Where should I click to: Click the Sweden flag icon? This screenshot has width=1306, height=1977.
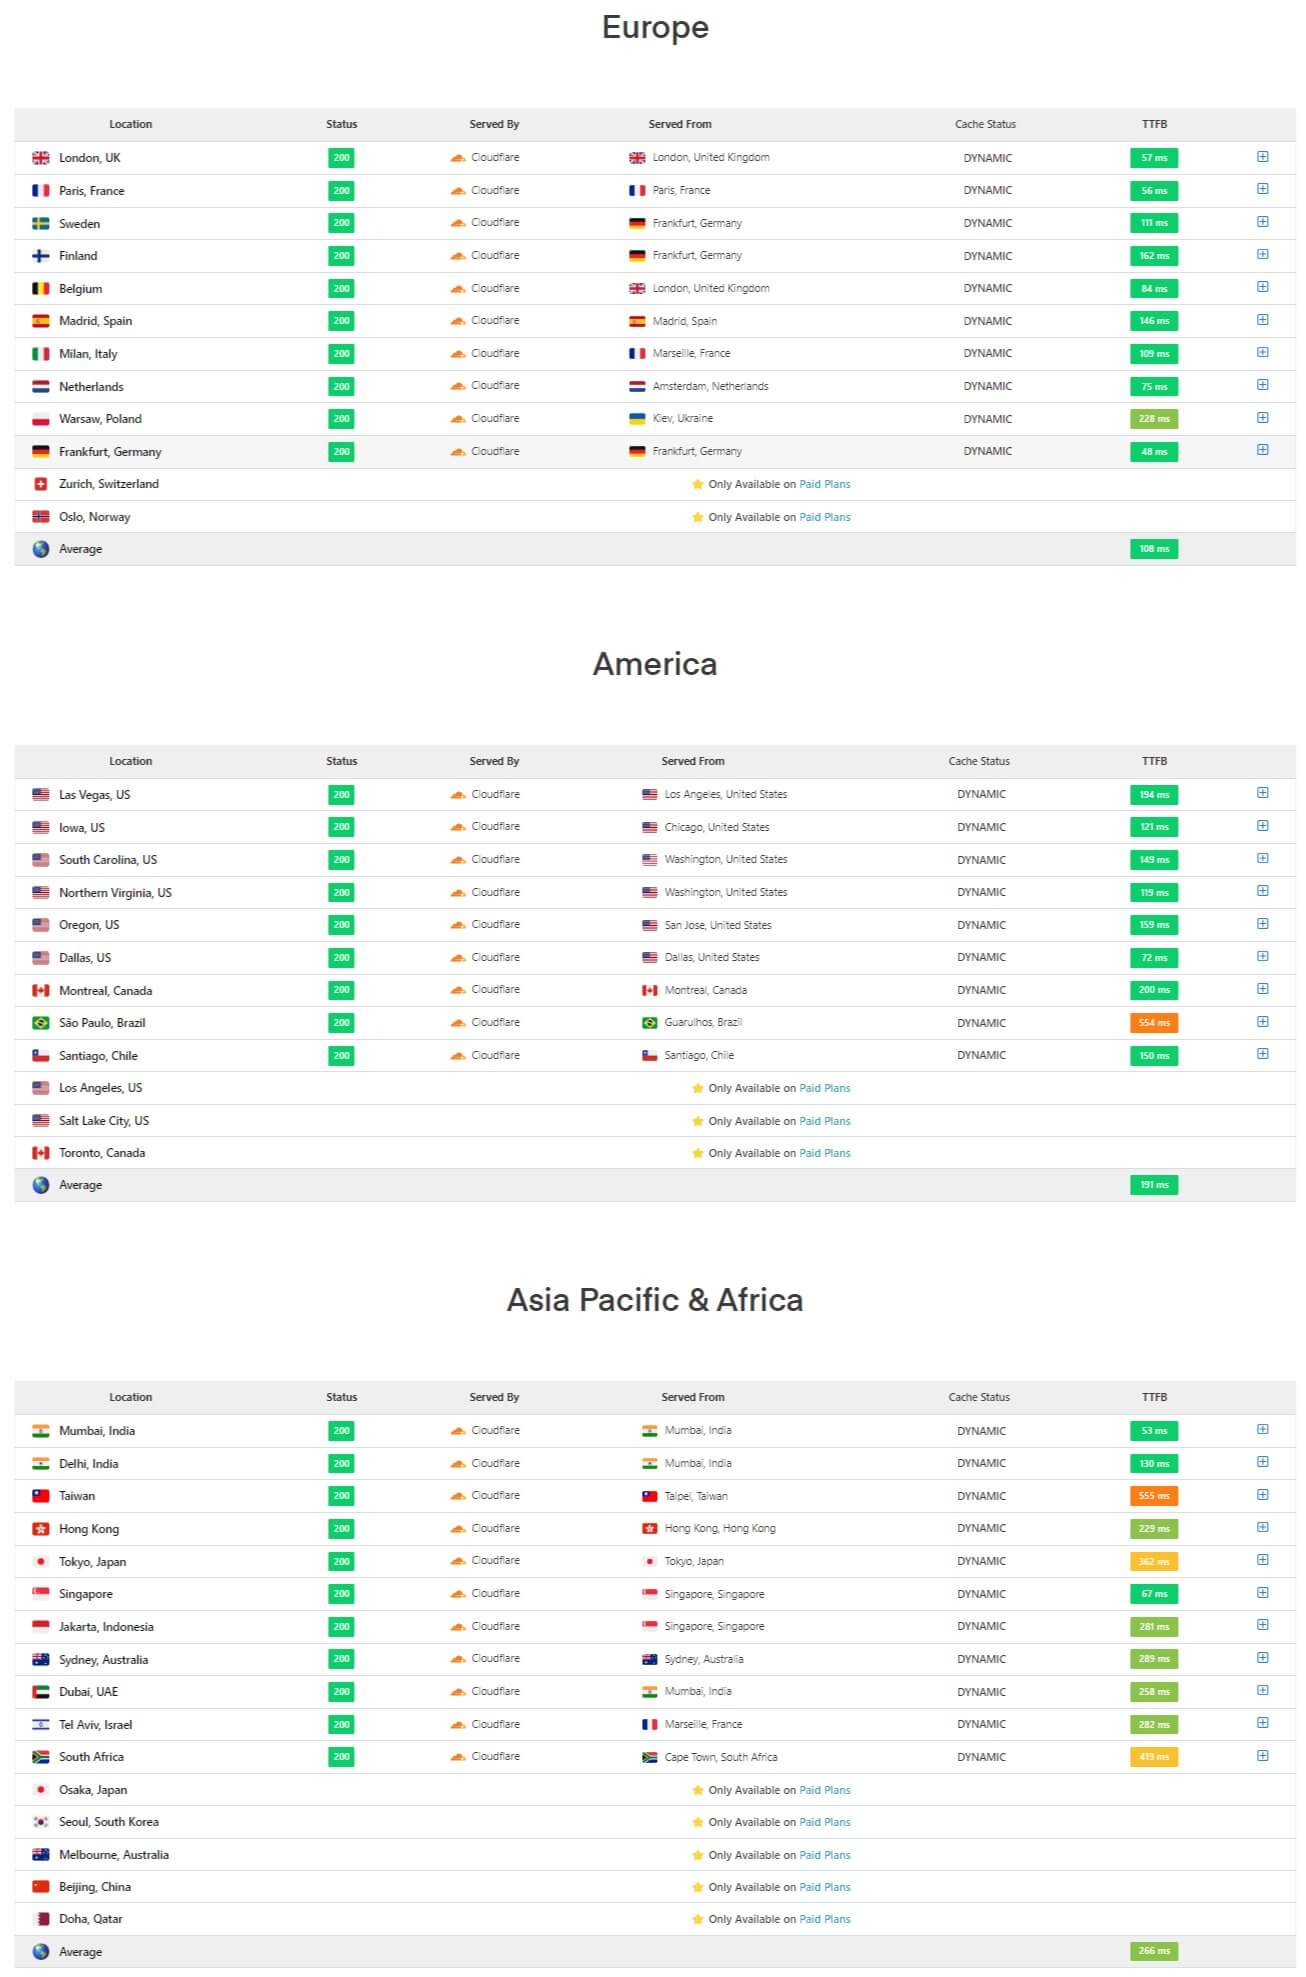click(41, 224)
